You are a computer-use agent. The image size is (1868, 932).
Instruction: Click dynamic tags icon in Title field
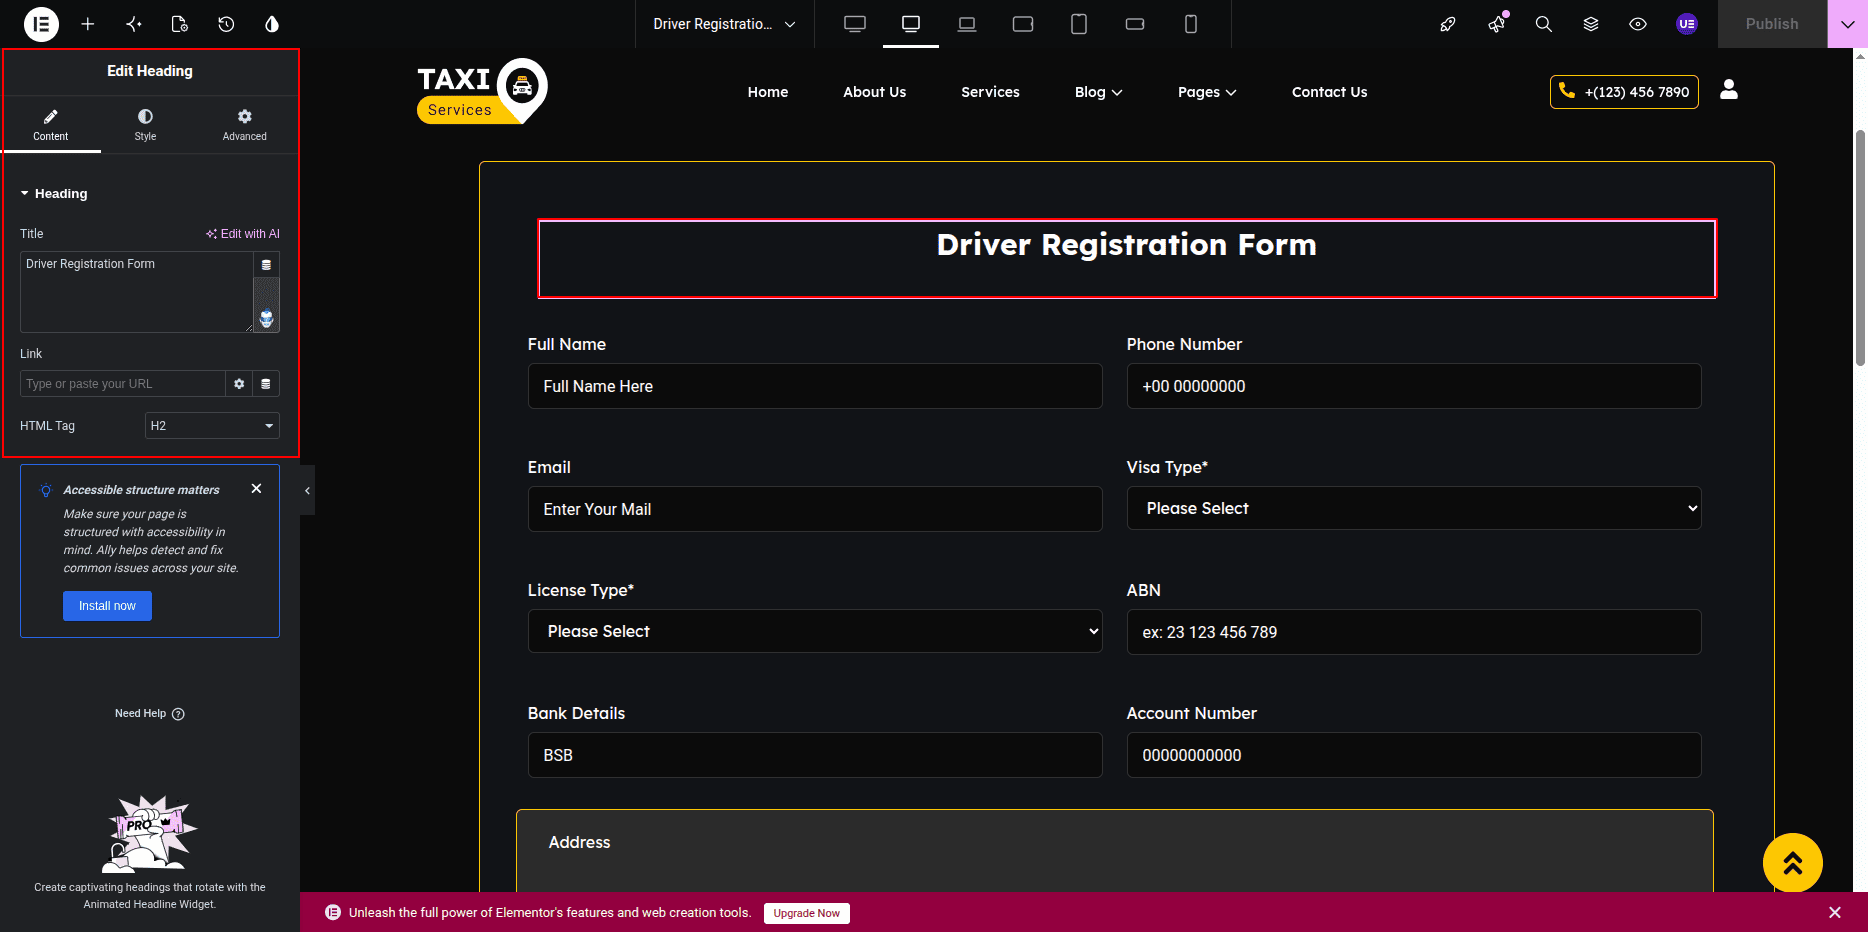click(266, 265)
